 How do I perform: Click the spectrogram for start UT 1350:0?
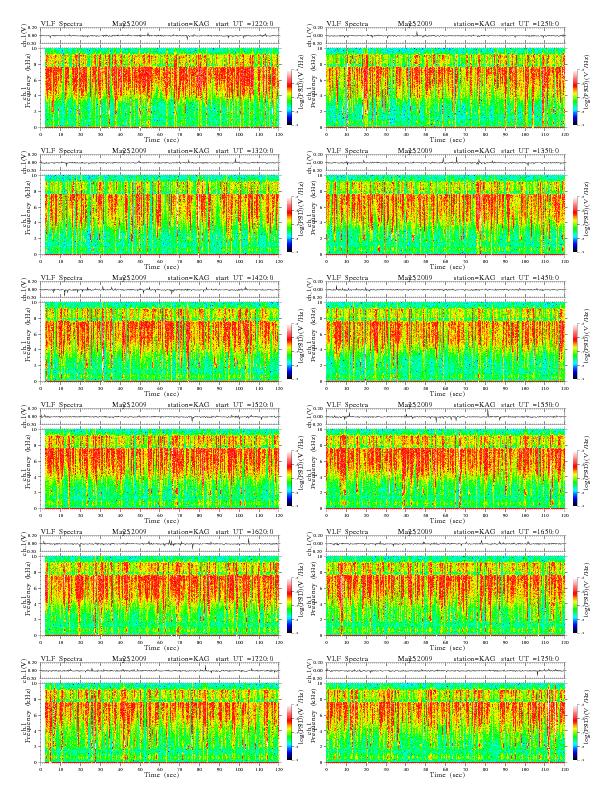446,215
